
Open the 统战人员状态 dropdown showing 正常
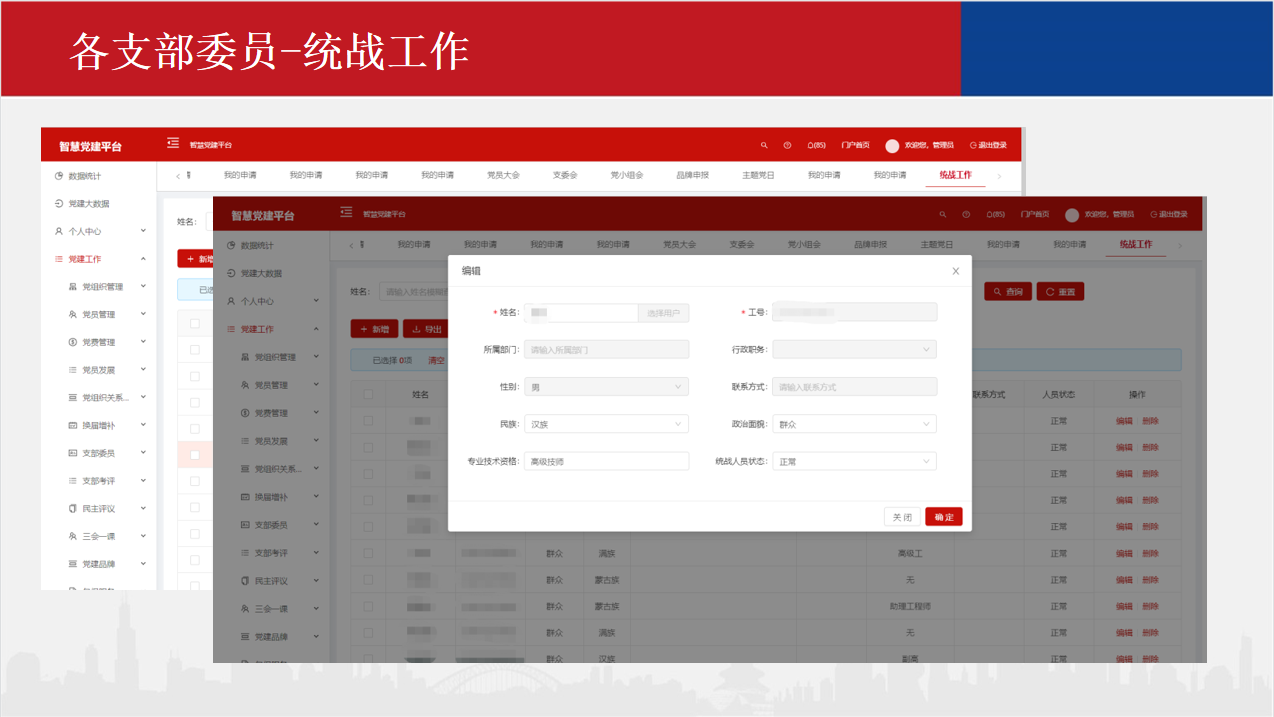[854, 462]
